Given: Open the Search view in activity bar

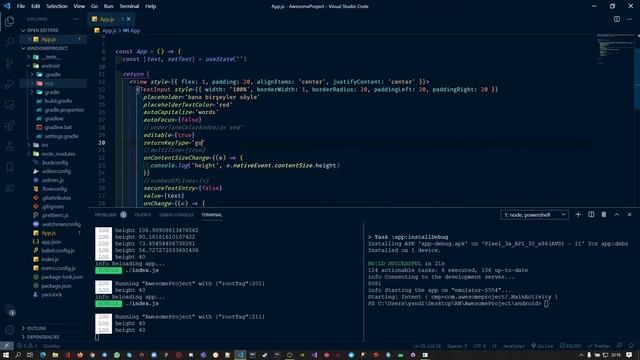Looking at the screenshot, I should click(x=9, y=42).
